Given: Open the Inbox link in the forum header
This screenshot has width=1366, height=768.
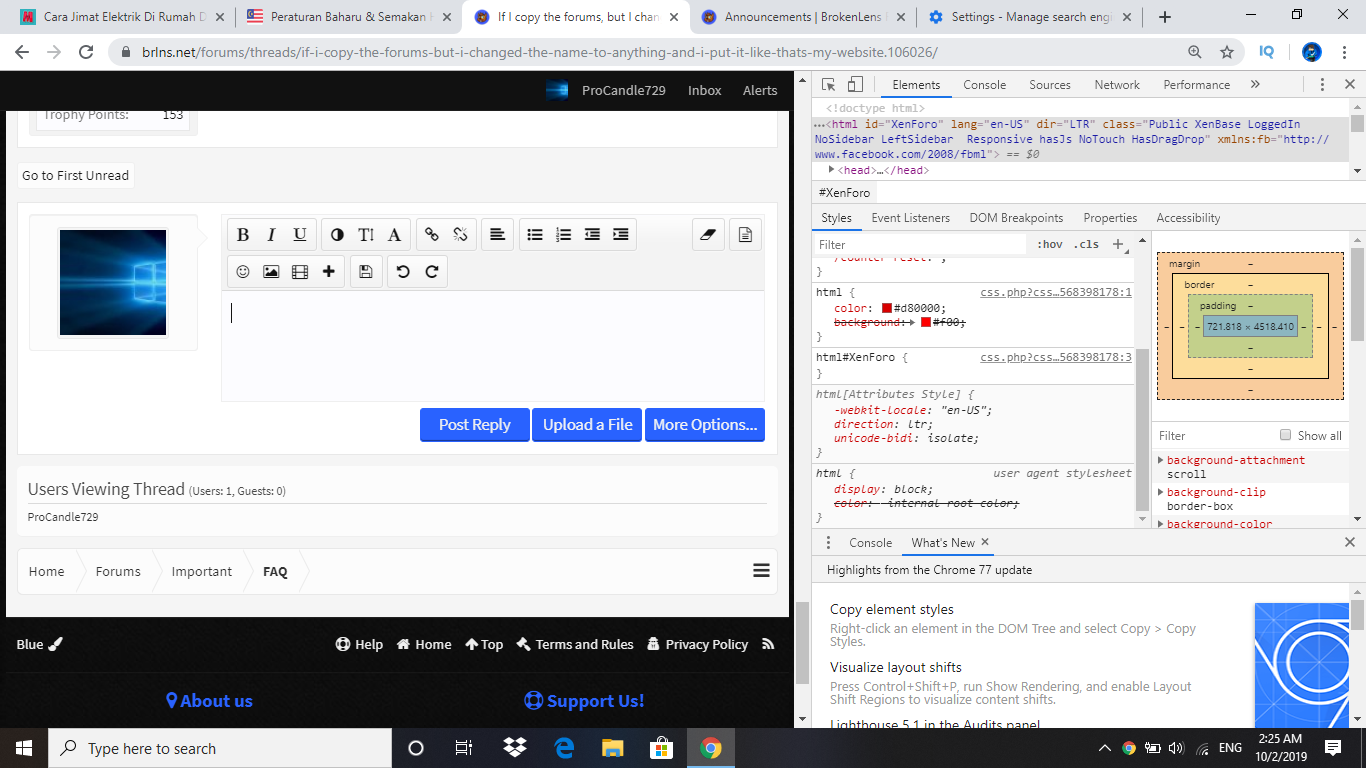Looking at the screenshot, I should pos(704,90).
